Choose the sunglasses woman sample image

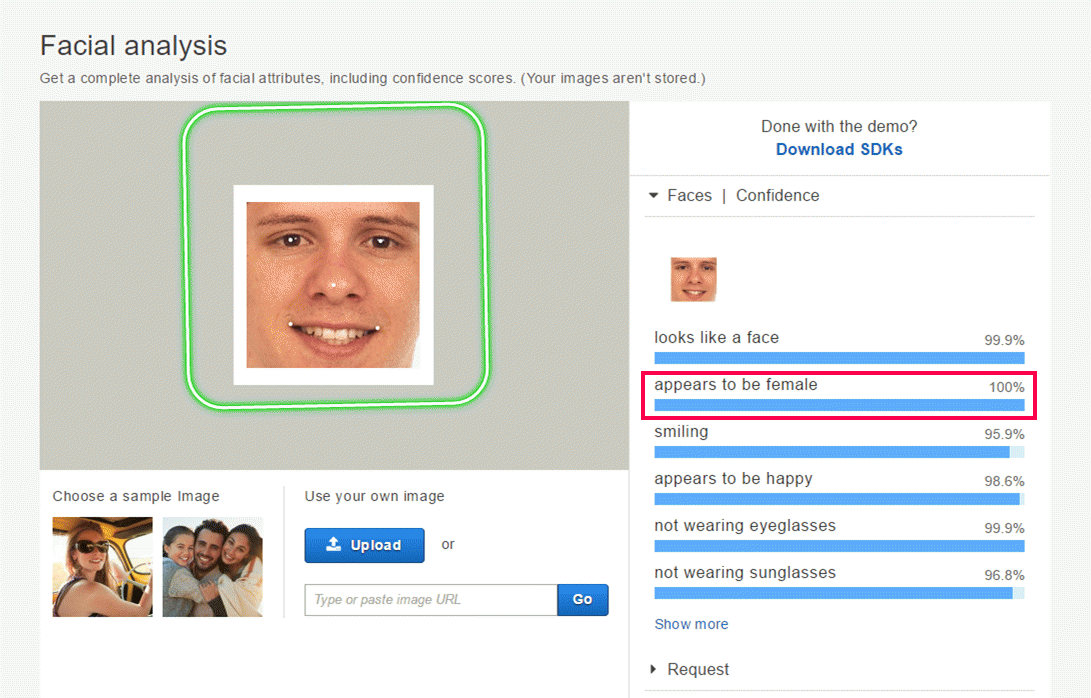pos(102,566)
